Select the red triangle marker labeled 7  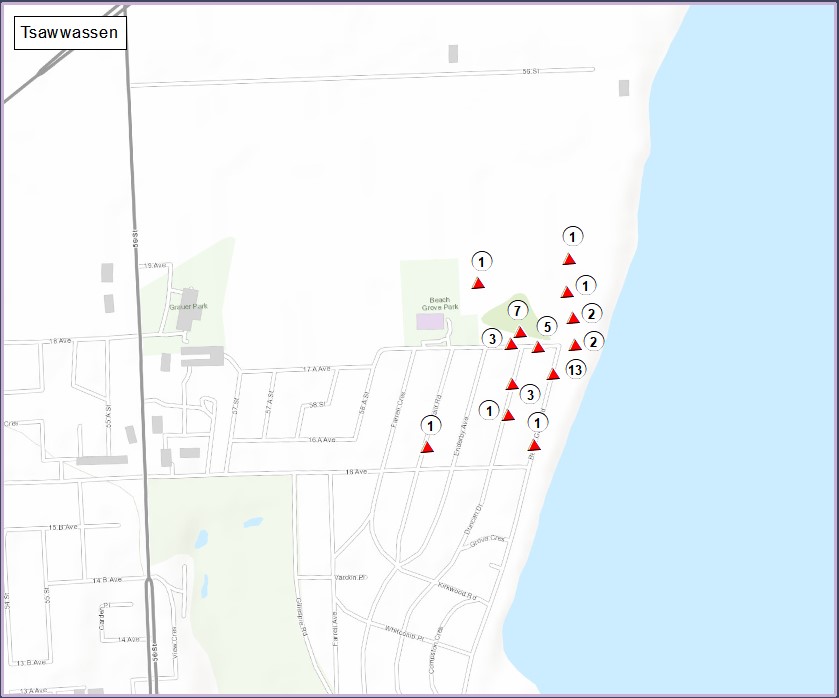click(520, 332)
